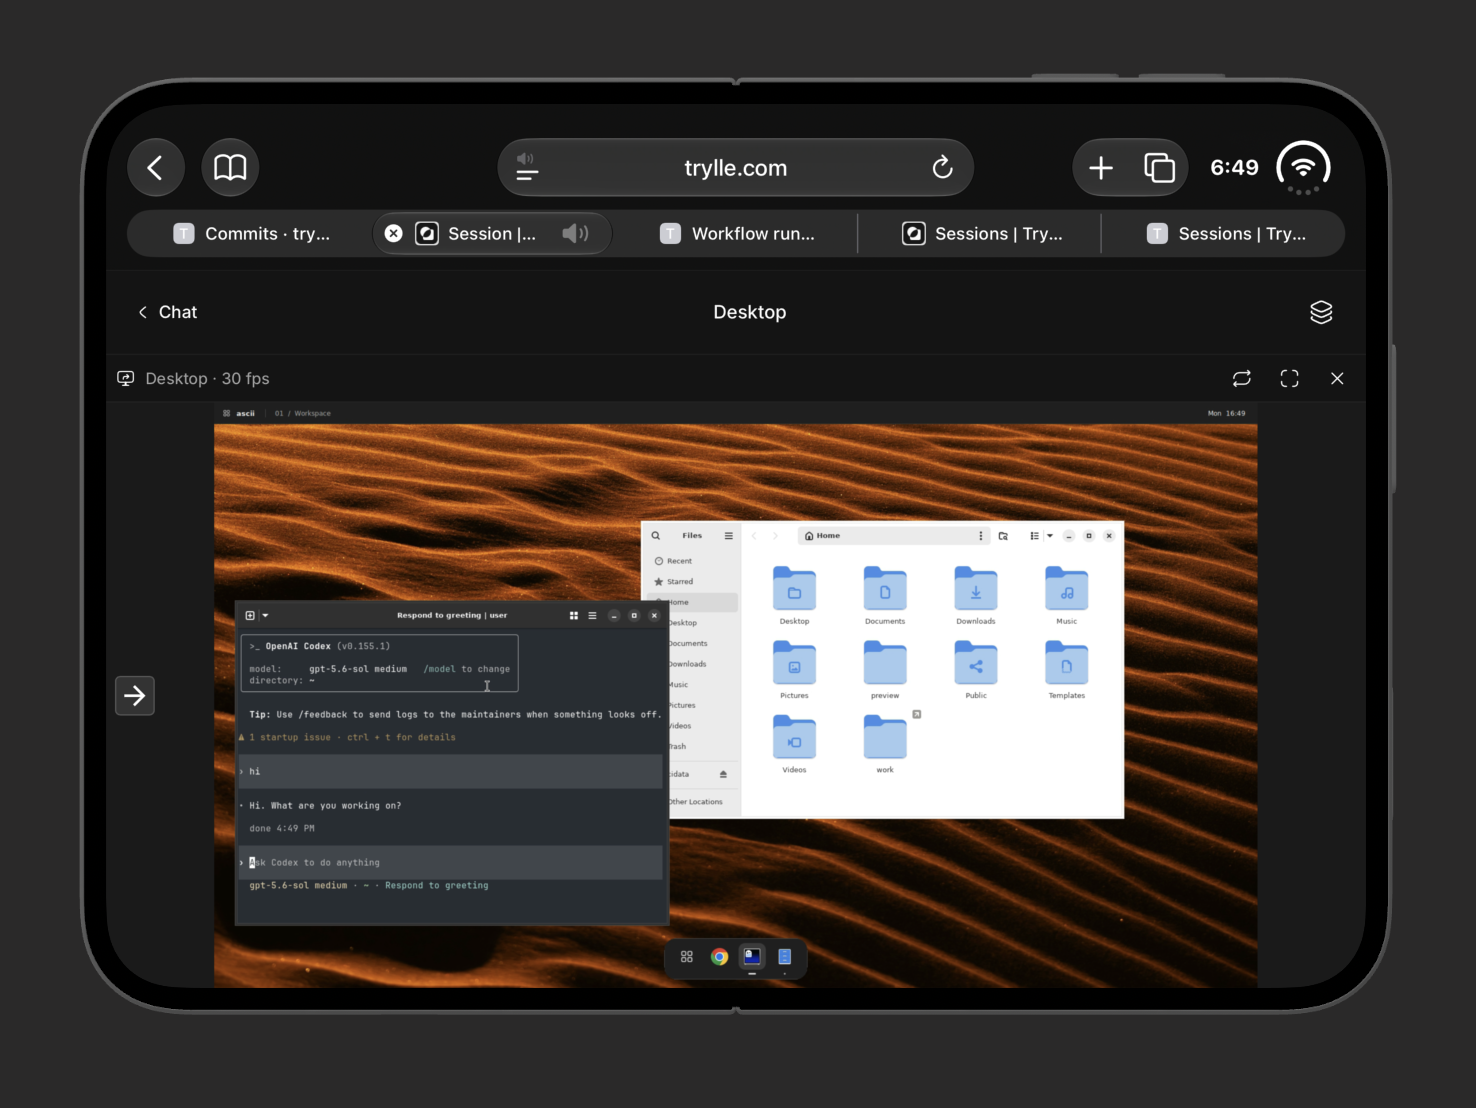The image size is (1476, 1108).
Task: Click the right-arrow panel button on the left edge
Action: [x=135, y=695]
